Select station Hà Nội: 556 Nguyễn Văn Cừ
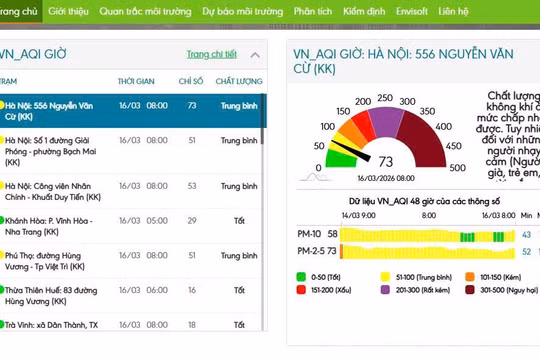This screenshot has height=360, width=540. click(131, 111)
